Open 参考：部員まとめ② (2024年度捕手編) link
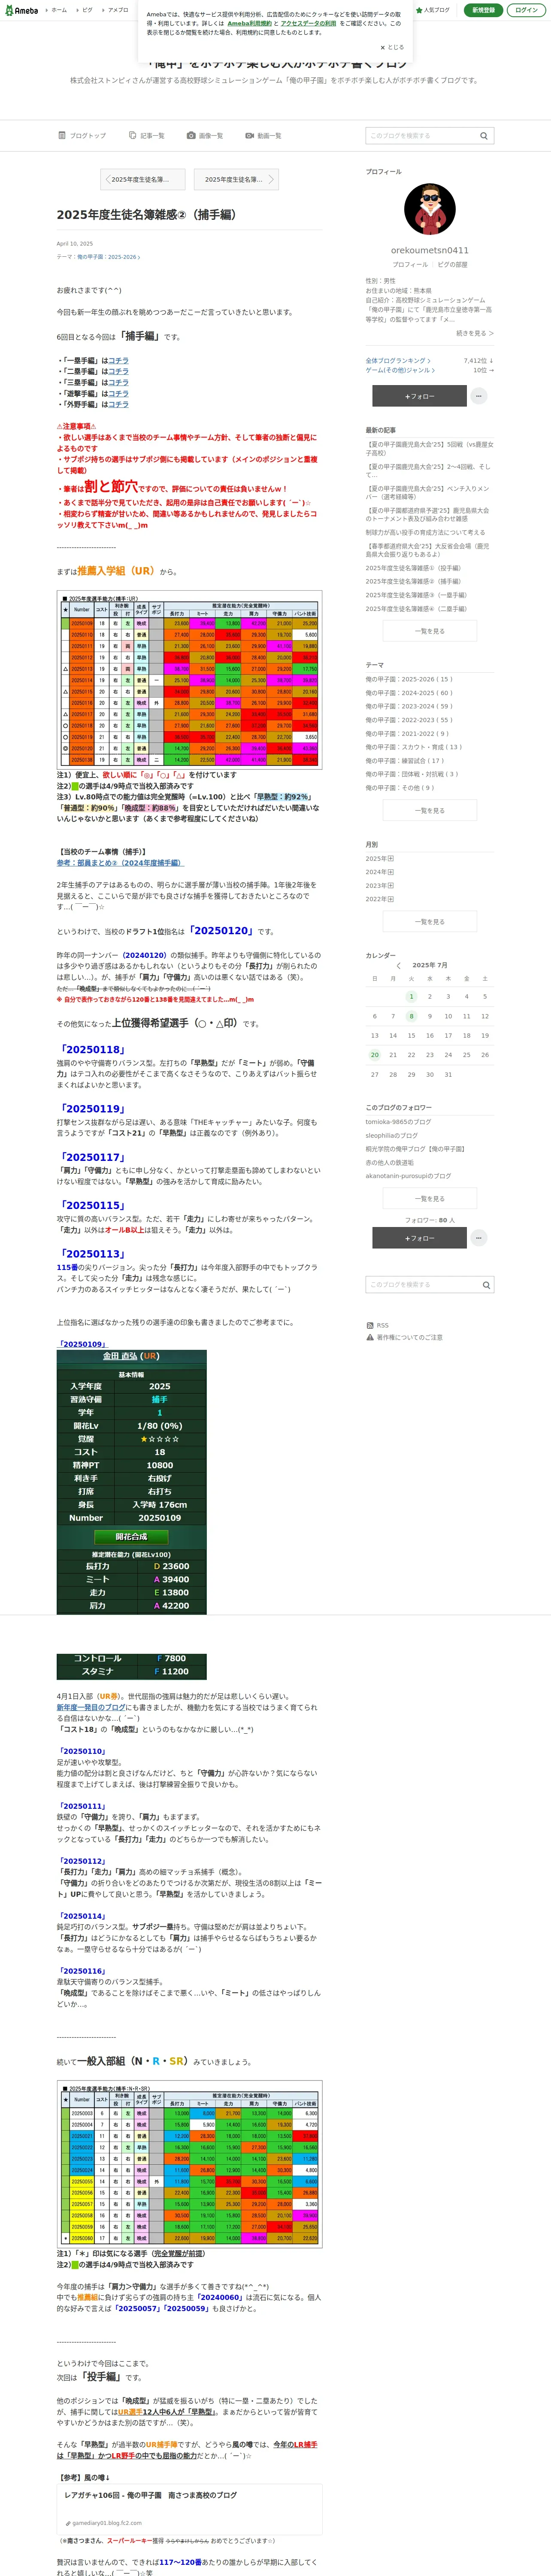Viewport: 551px width, 2576px height. 120,862
